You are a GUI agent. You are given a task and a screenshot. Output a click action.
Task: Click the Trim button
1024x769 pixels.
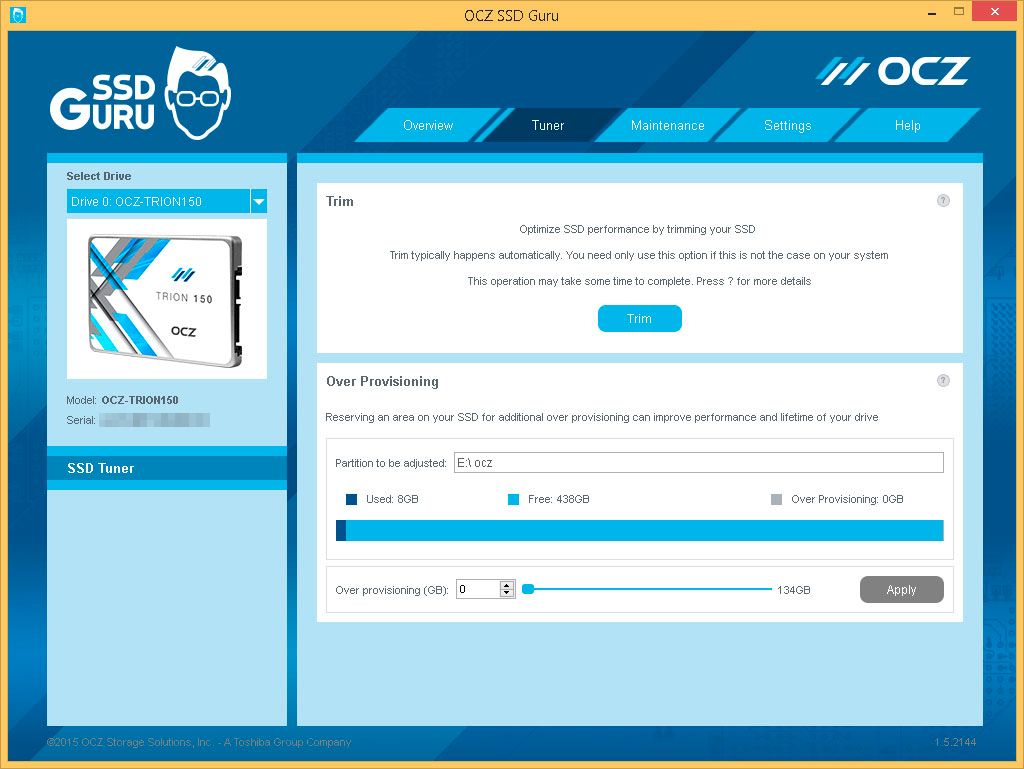(639, 319)
